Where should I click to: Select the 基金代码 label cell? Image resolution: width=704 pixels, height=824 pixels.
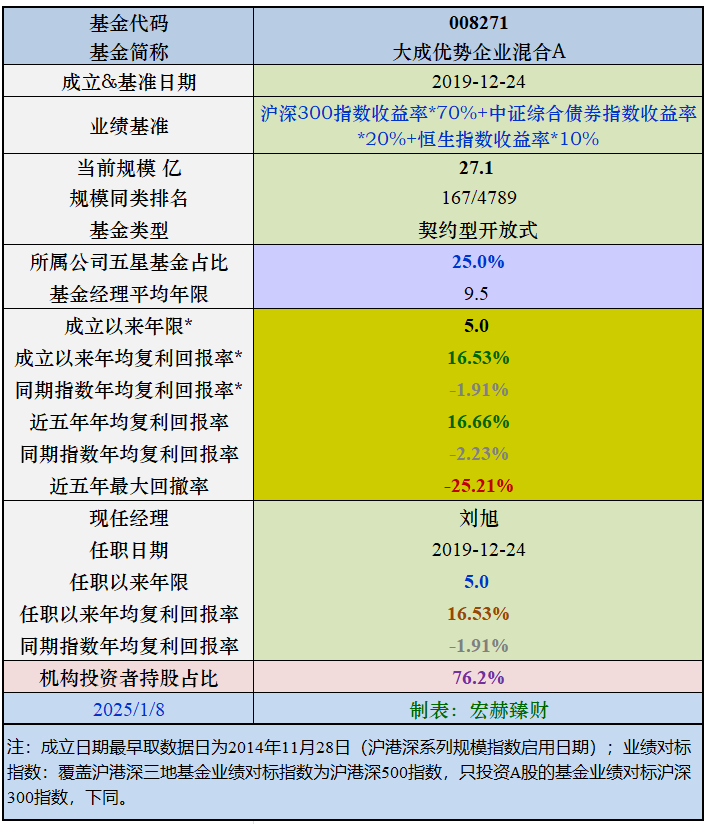coord(129,23)
